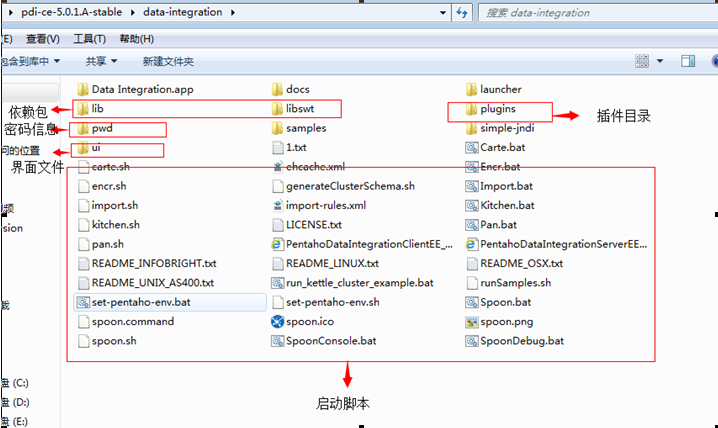718x428 pixels.
Task: Select set-pentaho-env.sh file name
Action: point(332,302)
